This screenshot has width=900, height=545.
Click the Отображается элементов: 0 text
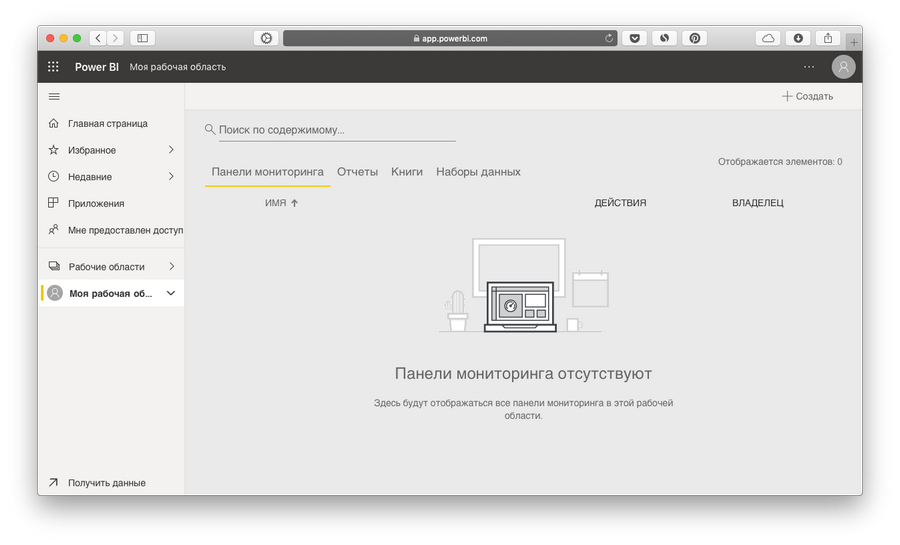click(780, 162)
